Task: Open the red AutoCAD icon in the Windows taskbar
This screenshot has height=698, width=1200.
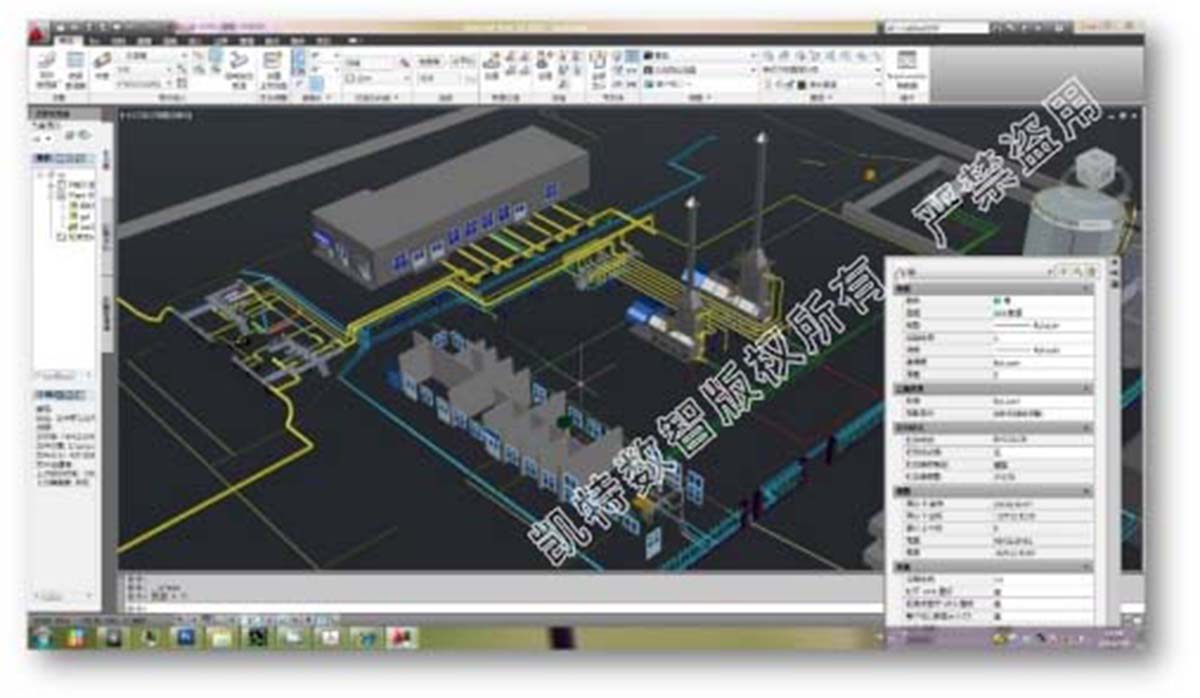Action: (x=401, y=636)
